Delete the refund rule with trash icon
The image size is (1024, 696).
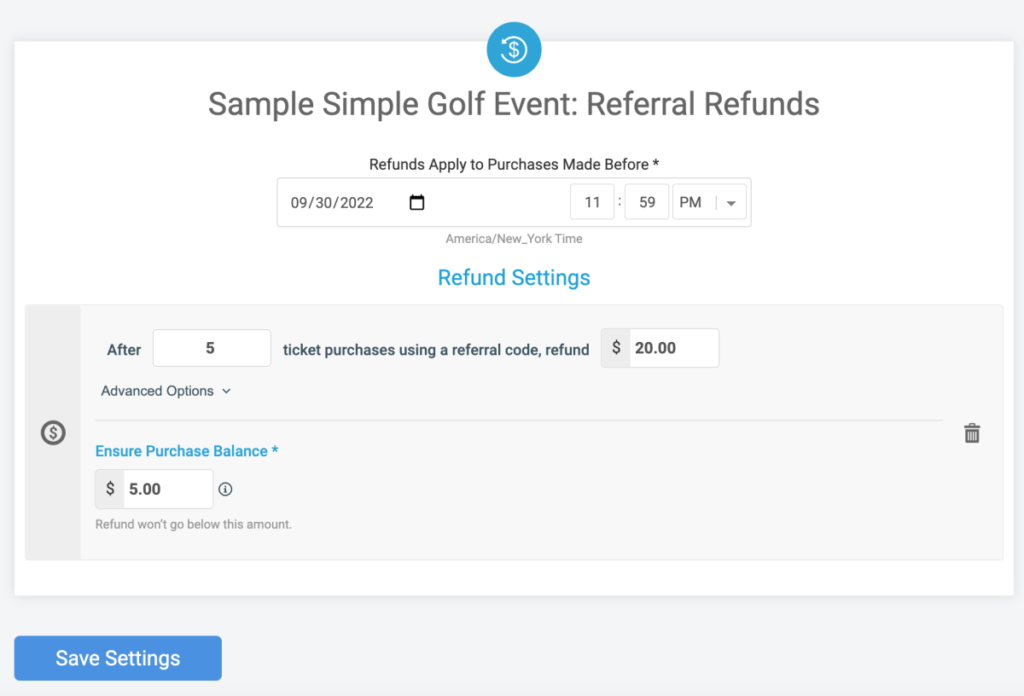[x=971, y=433]
